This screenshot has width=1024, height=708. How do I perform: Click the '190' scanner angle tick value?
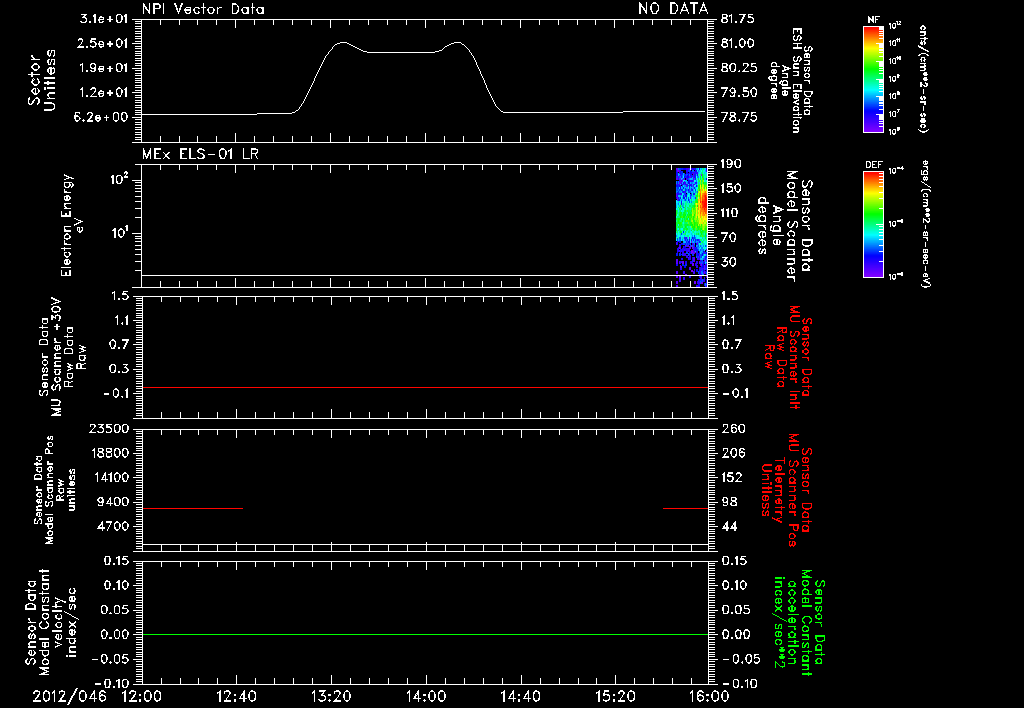731,164
